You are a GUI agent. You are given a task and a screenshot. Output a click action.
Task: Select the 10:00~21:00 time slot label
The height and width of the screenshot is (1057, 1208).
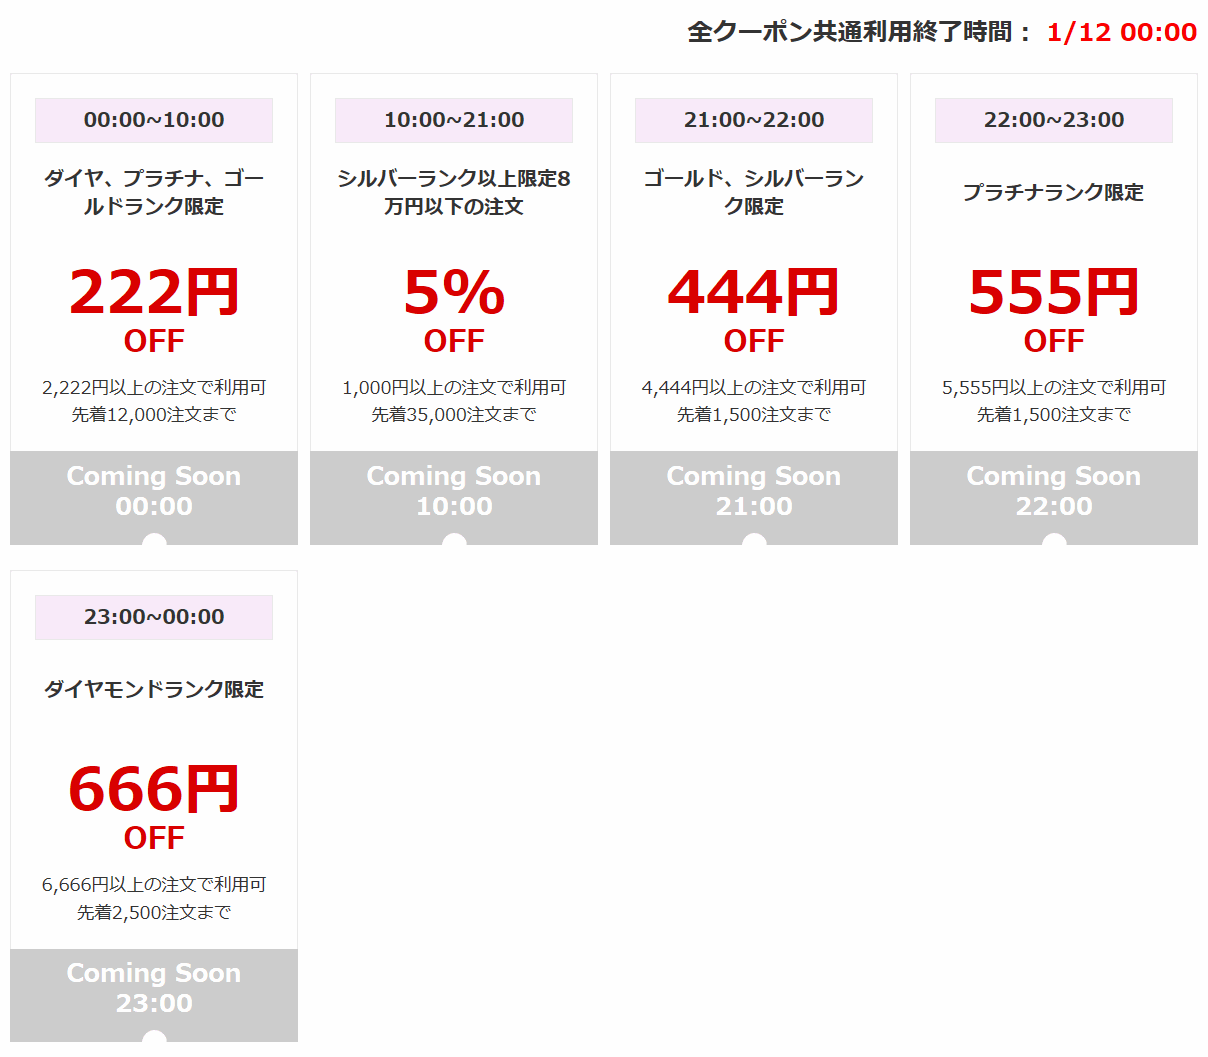[x=454, y=120]
